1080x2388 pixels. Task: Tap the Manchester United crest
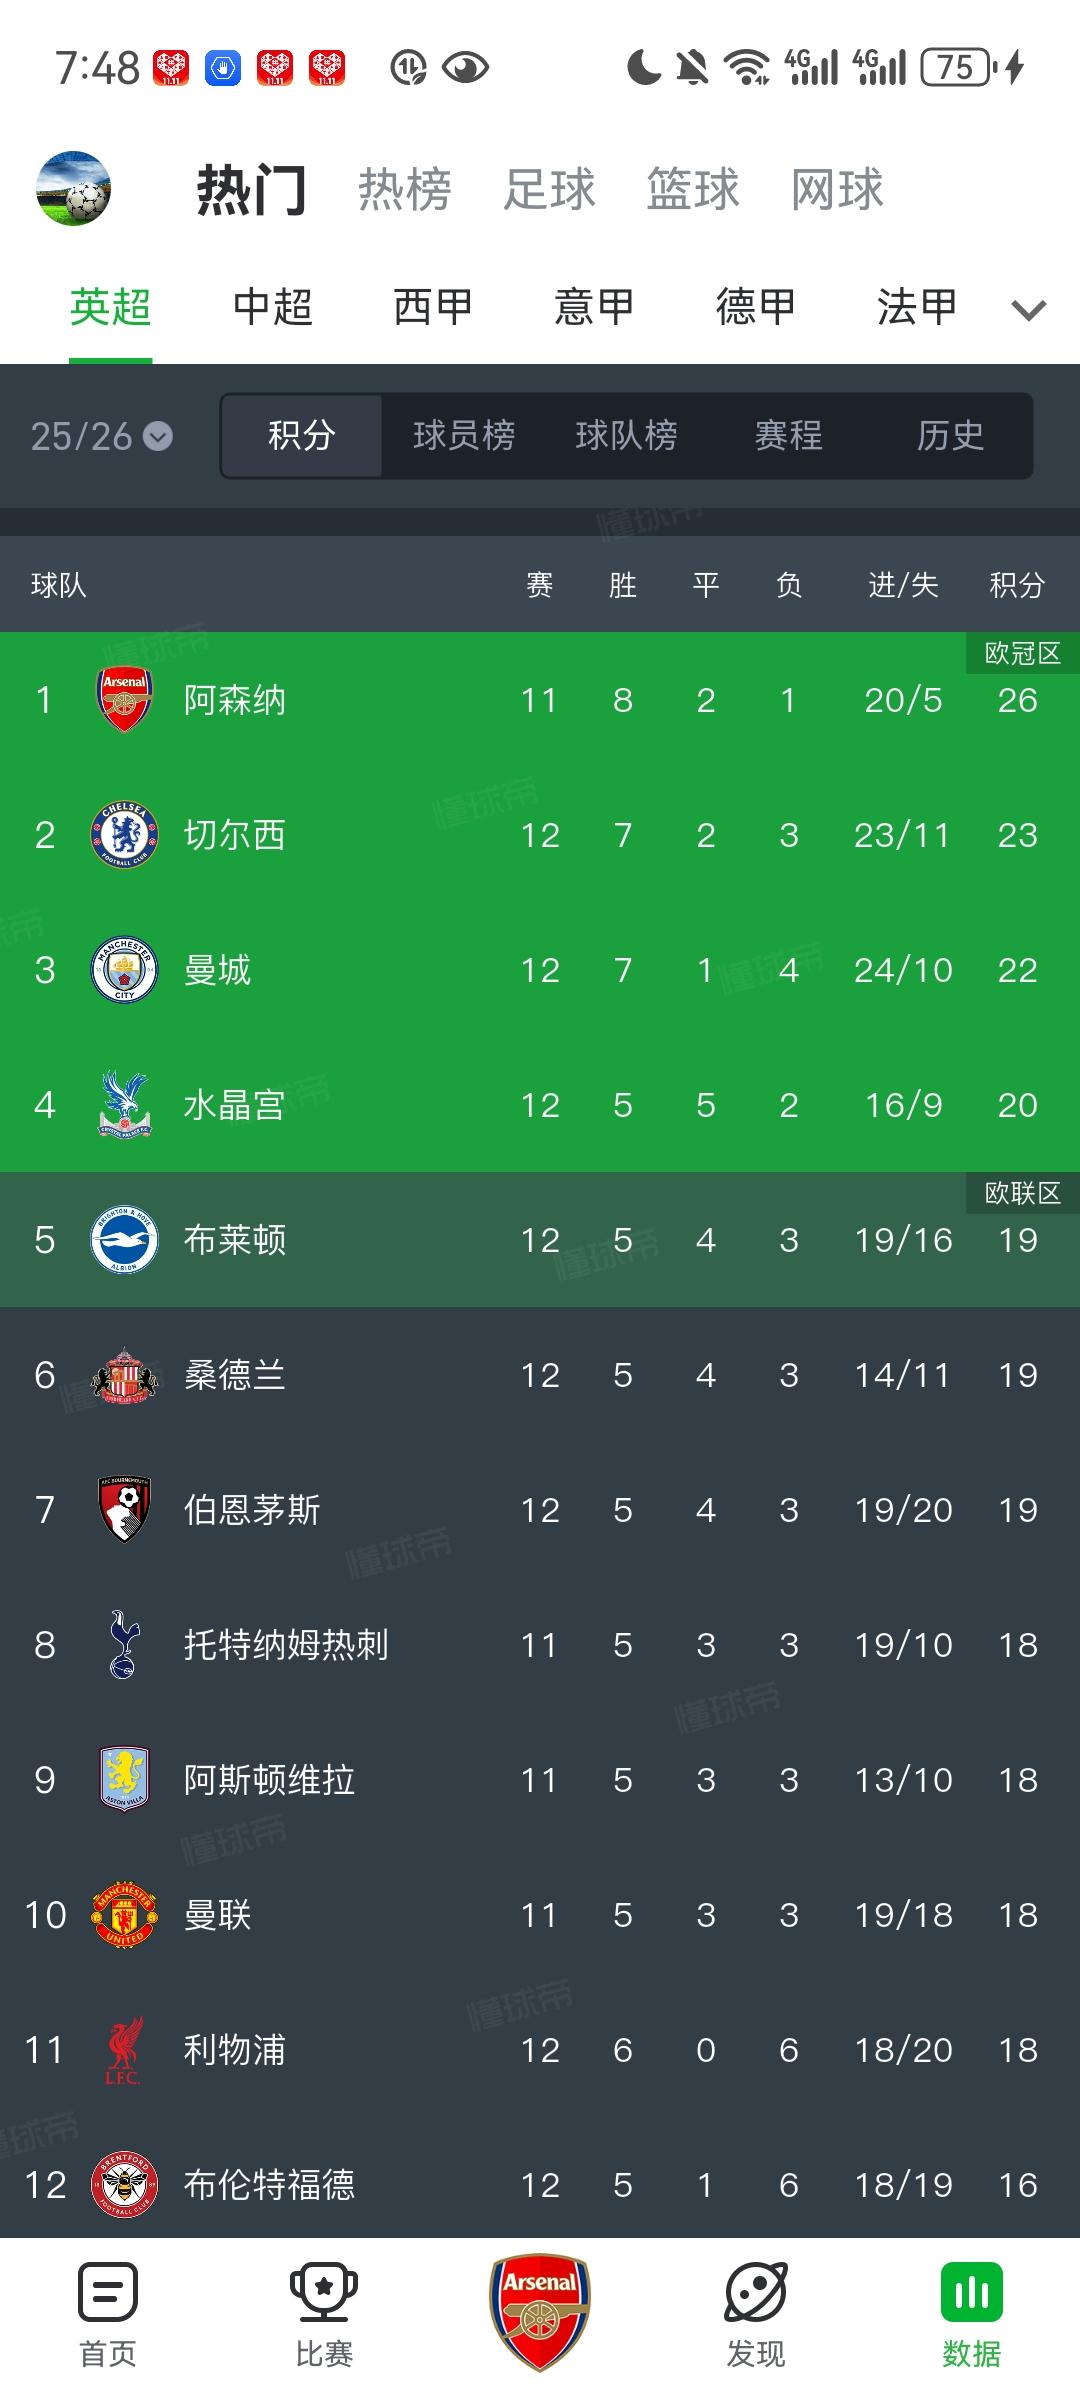pyautogui.click(x=124, y=1915)
